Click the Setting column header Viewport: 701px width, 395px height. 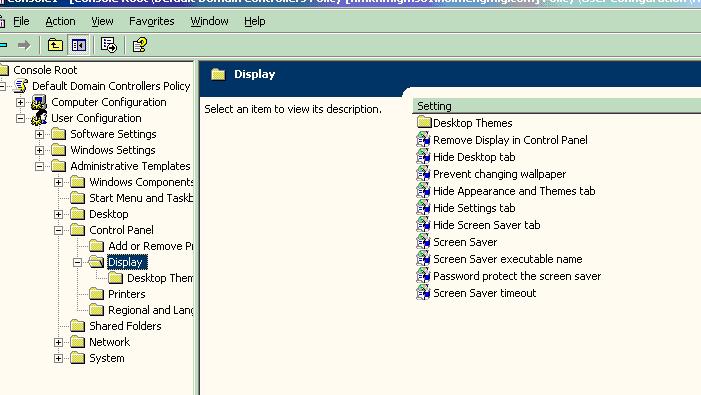tap(556, 106)
